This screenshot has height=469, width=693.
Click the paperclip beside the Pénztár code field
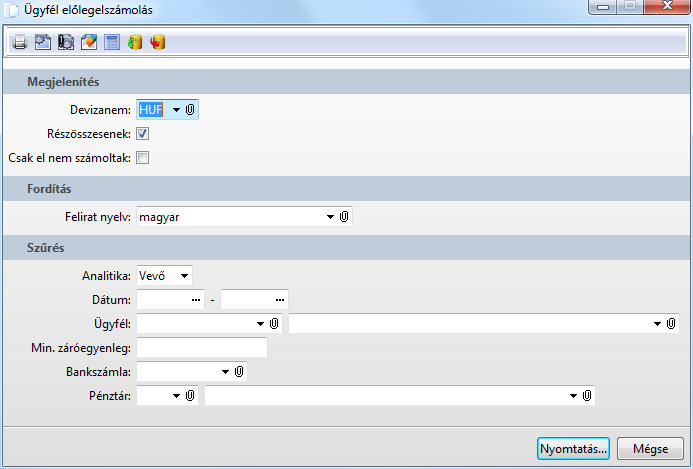coord(190,396)
